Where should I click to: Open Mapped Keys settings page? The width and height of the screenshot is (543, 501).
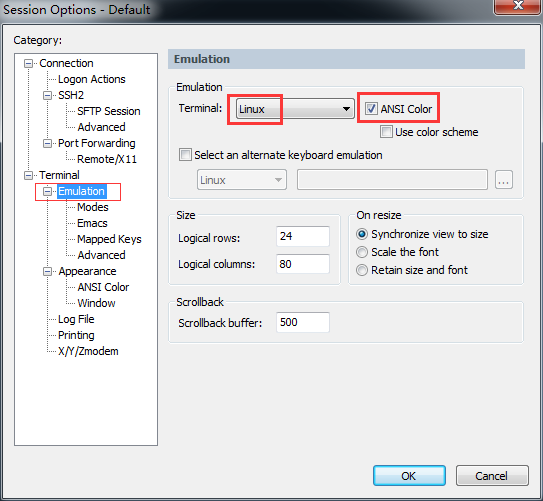pos(109,239)
